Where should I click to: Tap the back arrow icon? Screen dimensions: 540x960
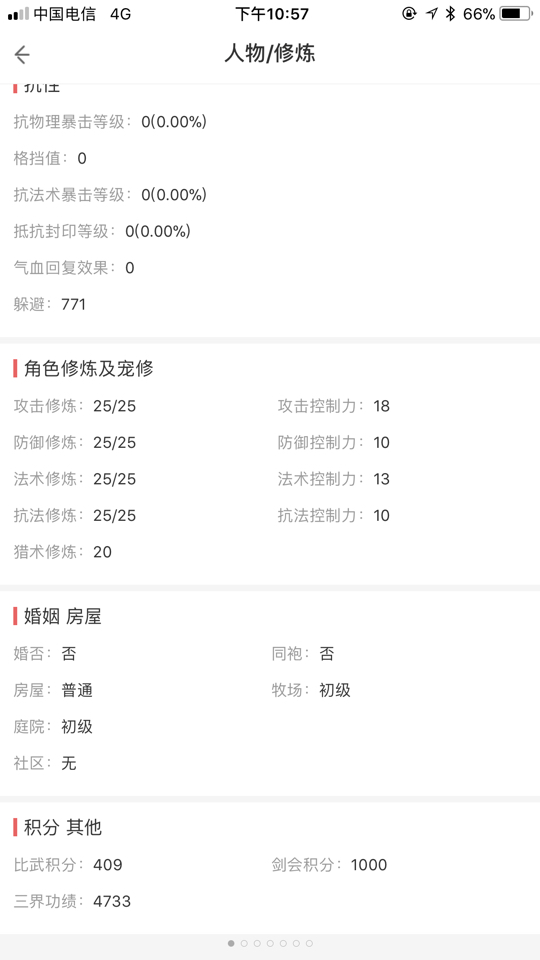pos(22,55)
